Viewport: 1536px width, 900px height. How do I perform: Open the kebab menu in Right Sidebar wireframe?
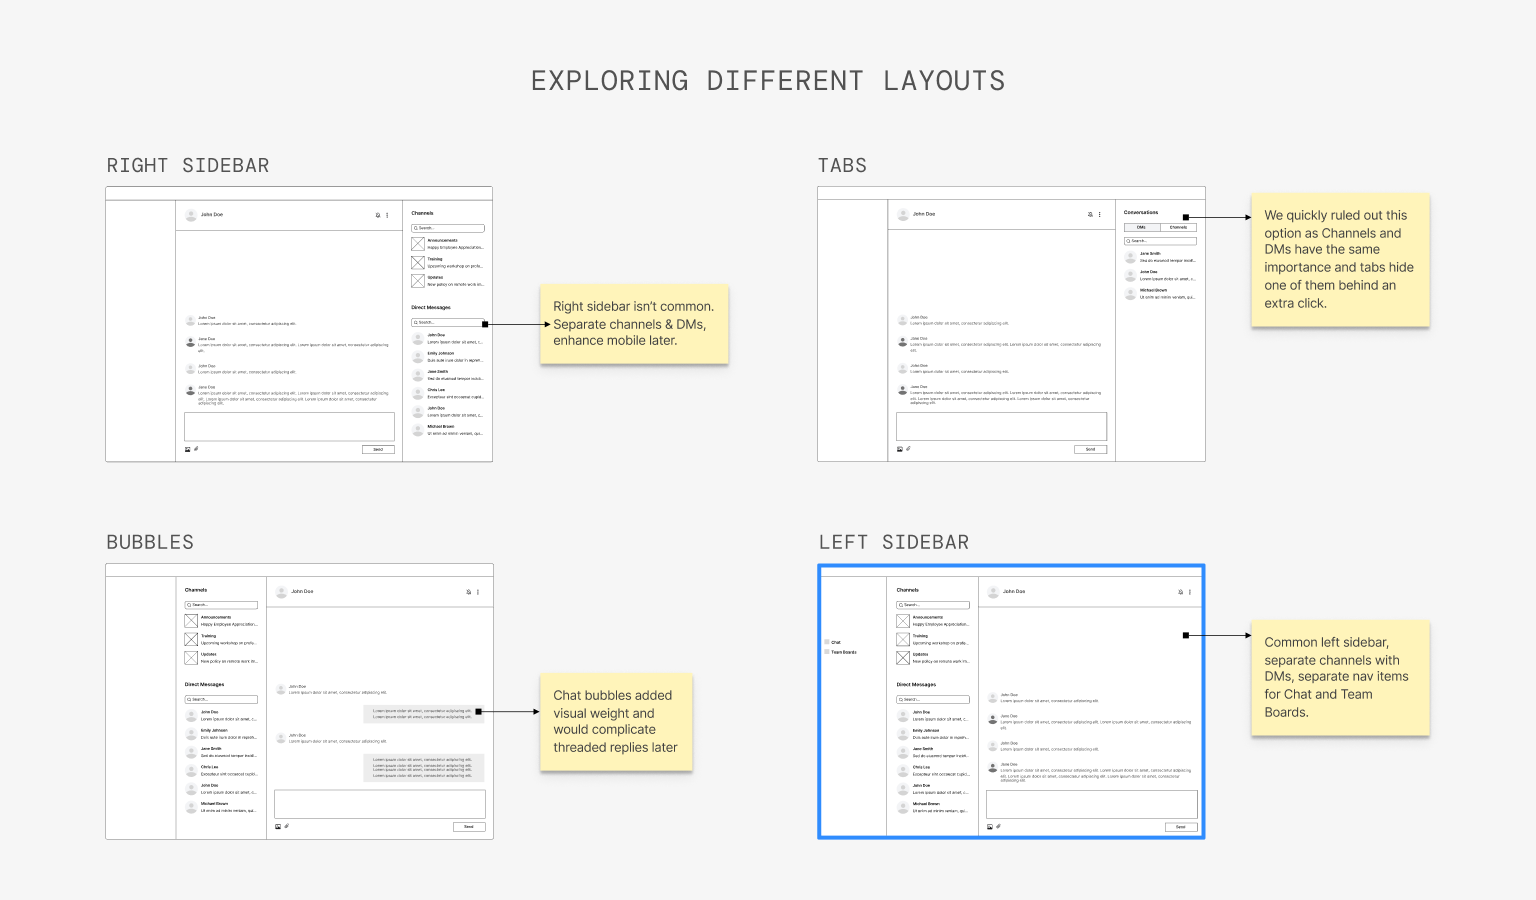[388, 215]
